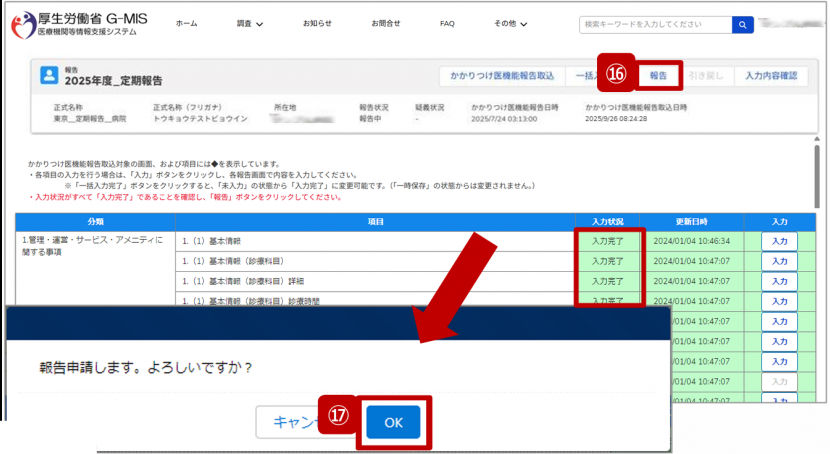Open the お知らせ menu item
830x454 pixels.
[x=317, y=23]
